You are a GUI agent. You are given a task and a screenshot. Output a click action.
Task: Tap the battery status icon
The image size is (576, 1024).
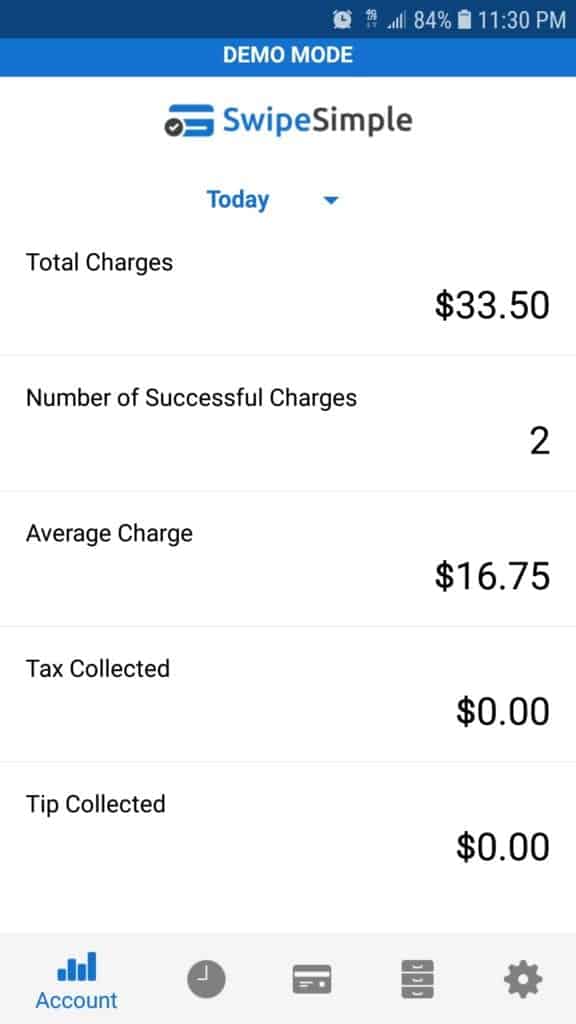pyautogui.click(x=464, y=20)
